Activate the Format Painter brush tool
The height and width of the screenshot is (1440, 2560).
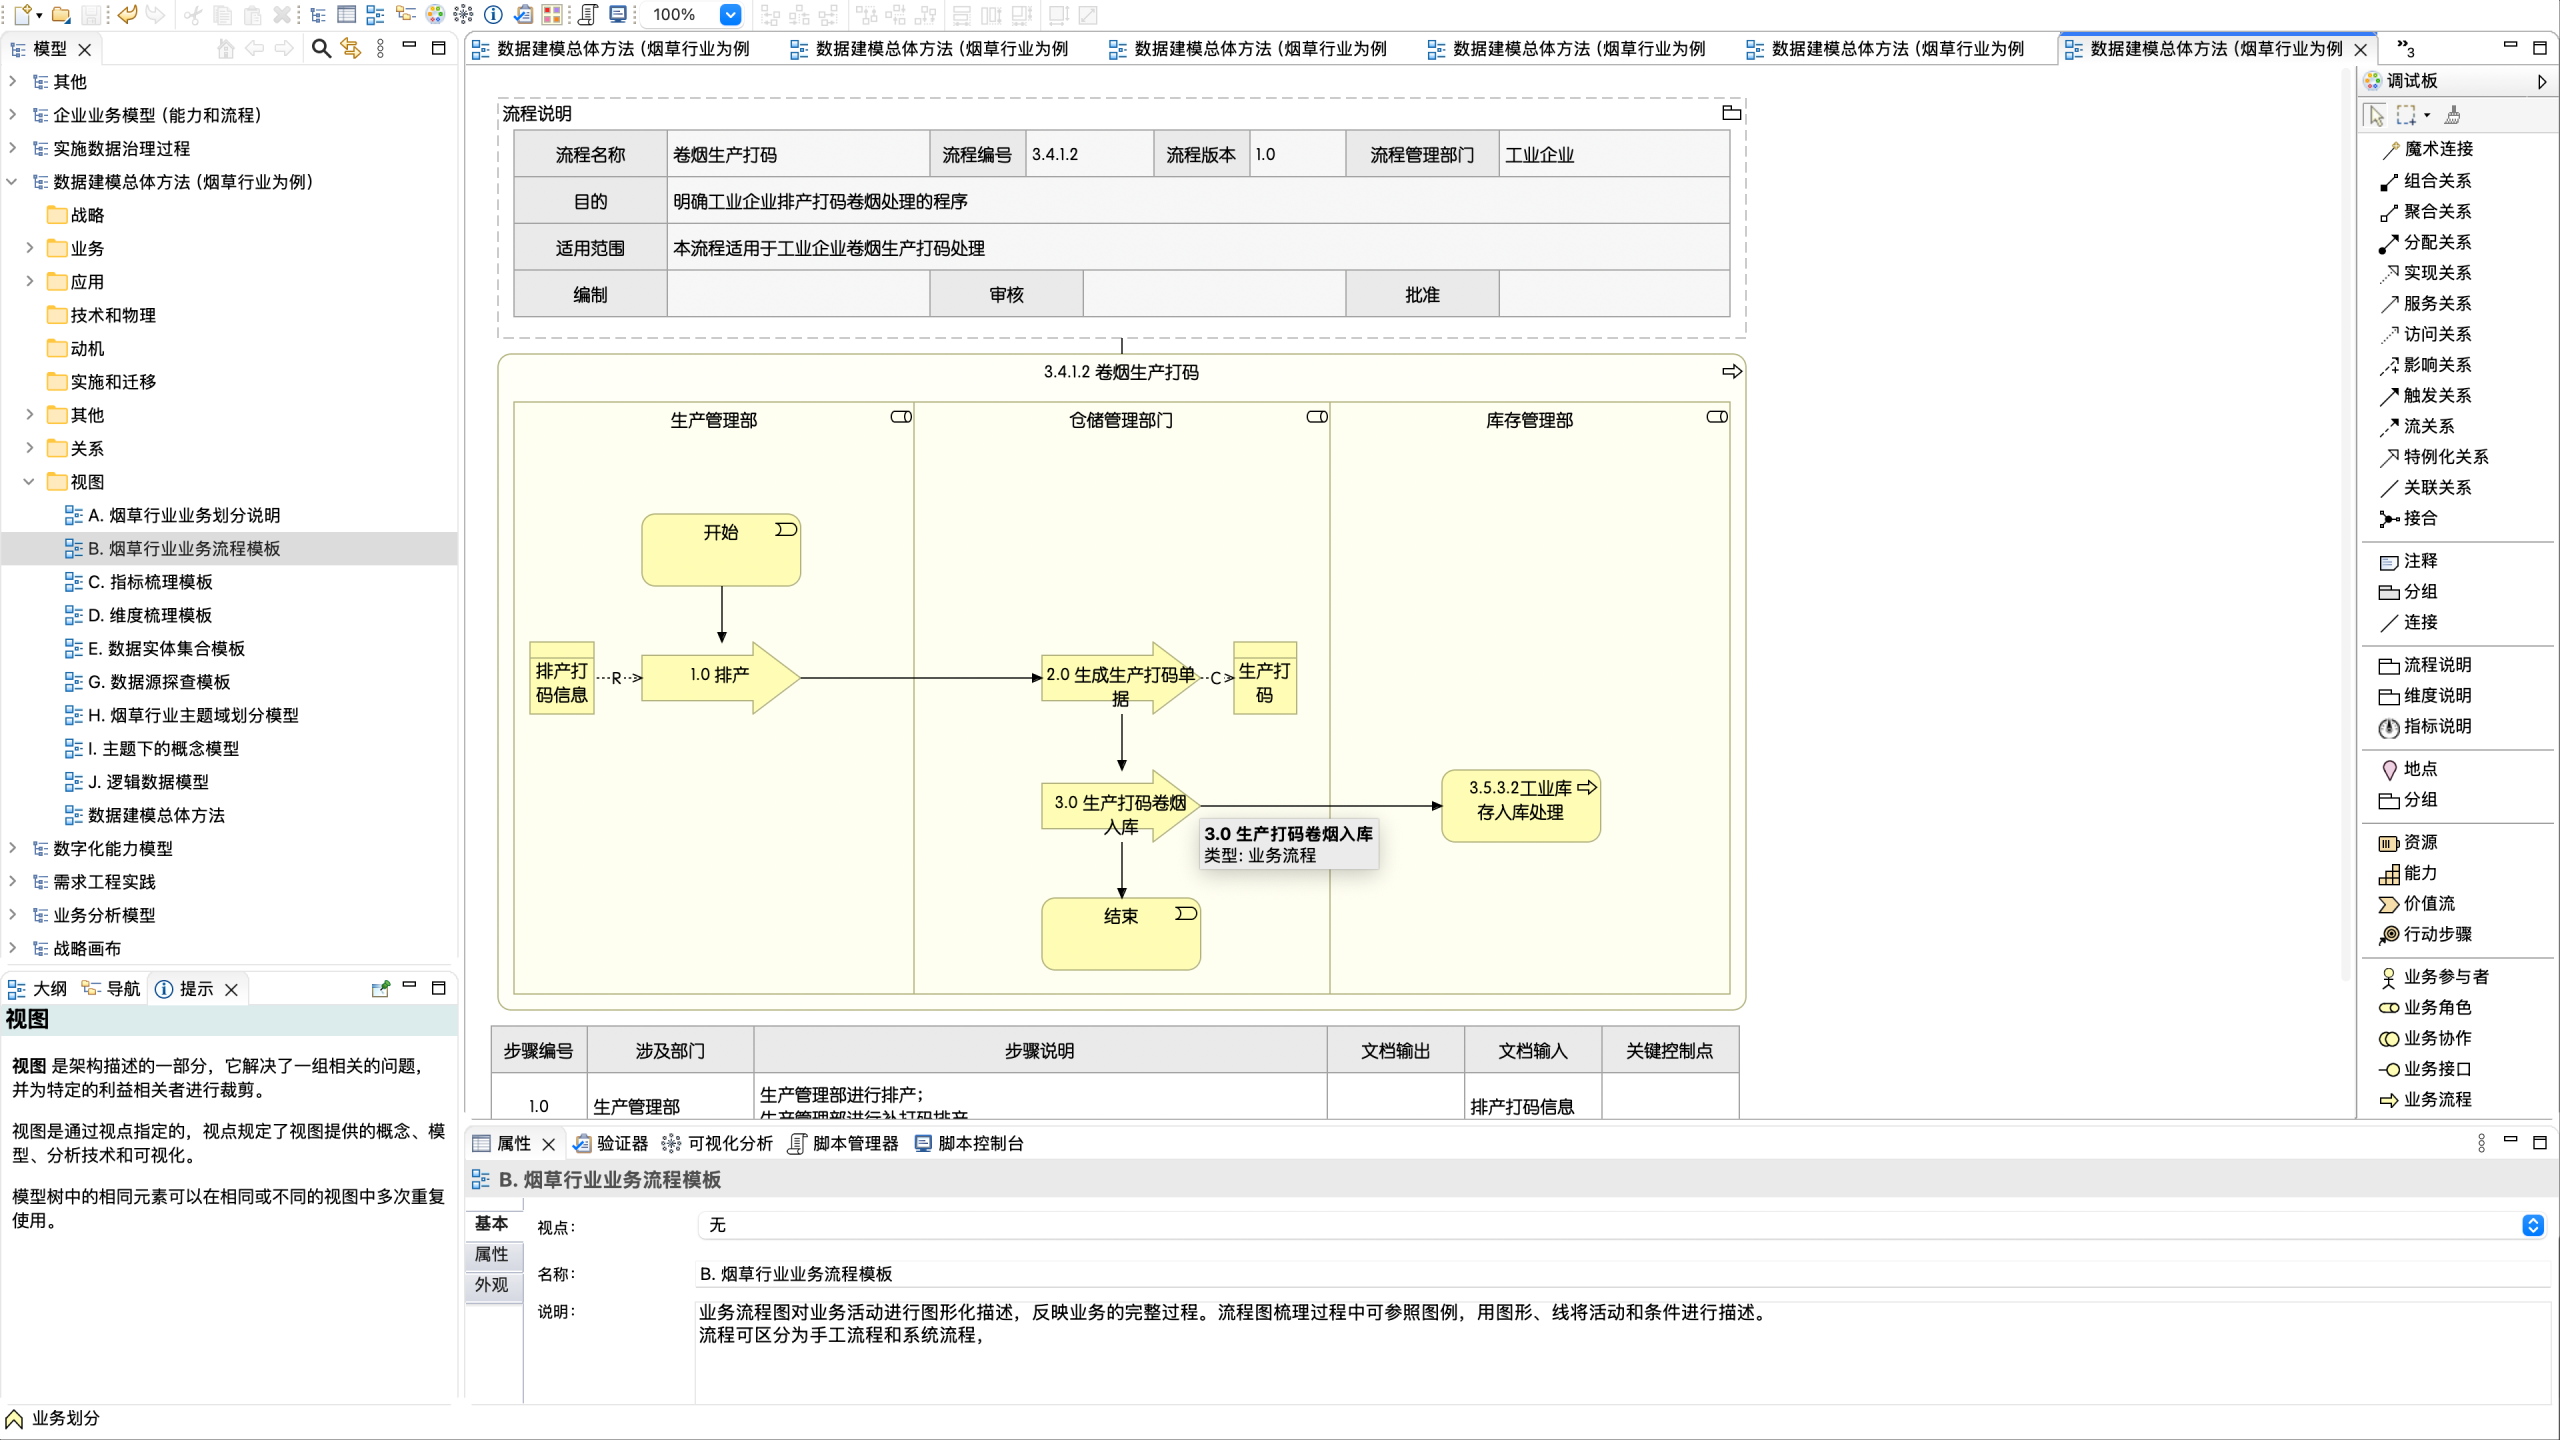click(x=2452, y=115)
